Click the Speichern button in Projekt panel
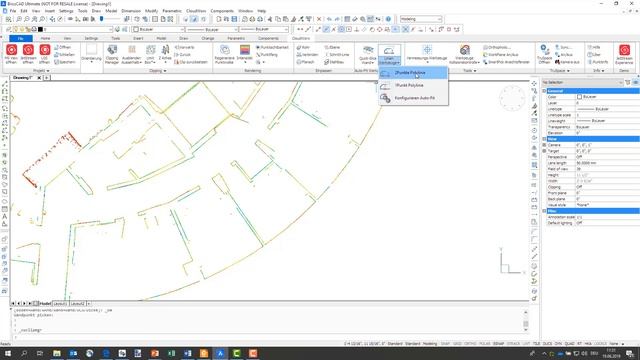Viewport: 640px width, 360px height. point(65,62)
